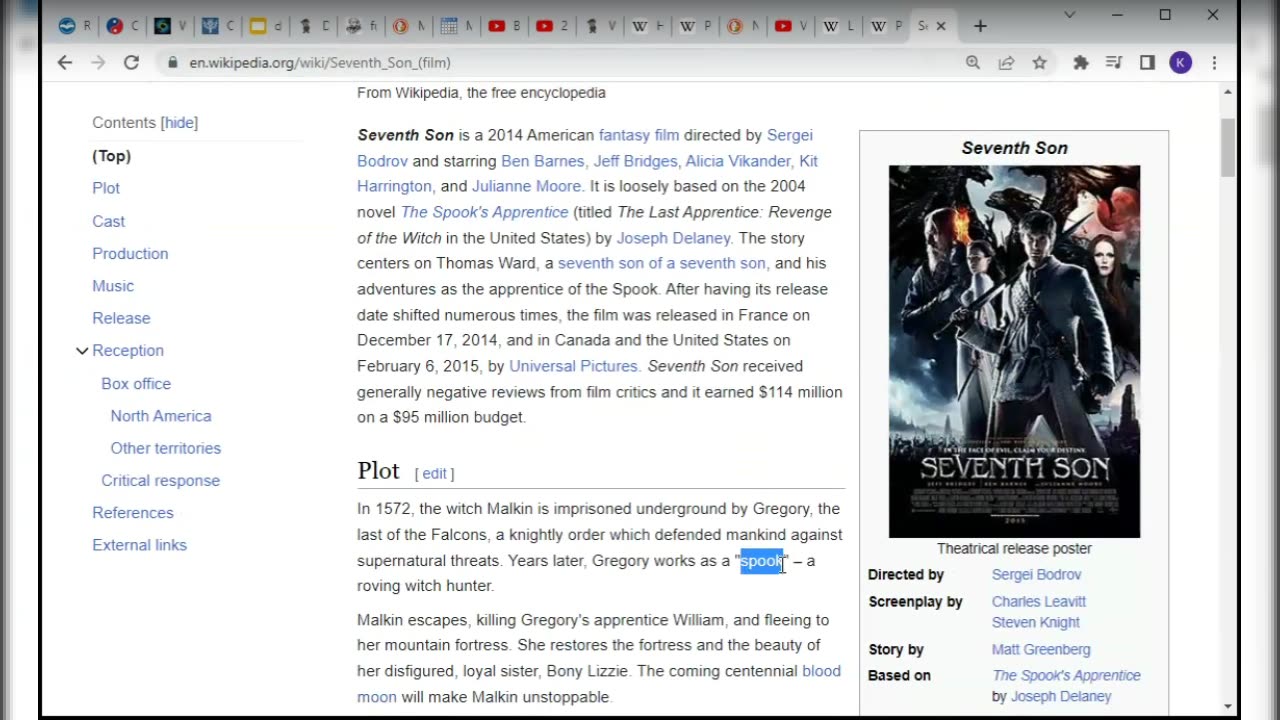Go to External links in contents

pos(139,545)
